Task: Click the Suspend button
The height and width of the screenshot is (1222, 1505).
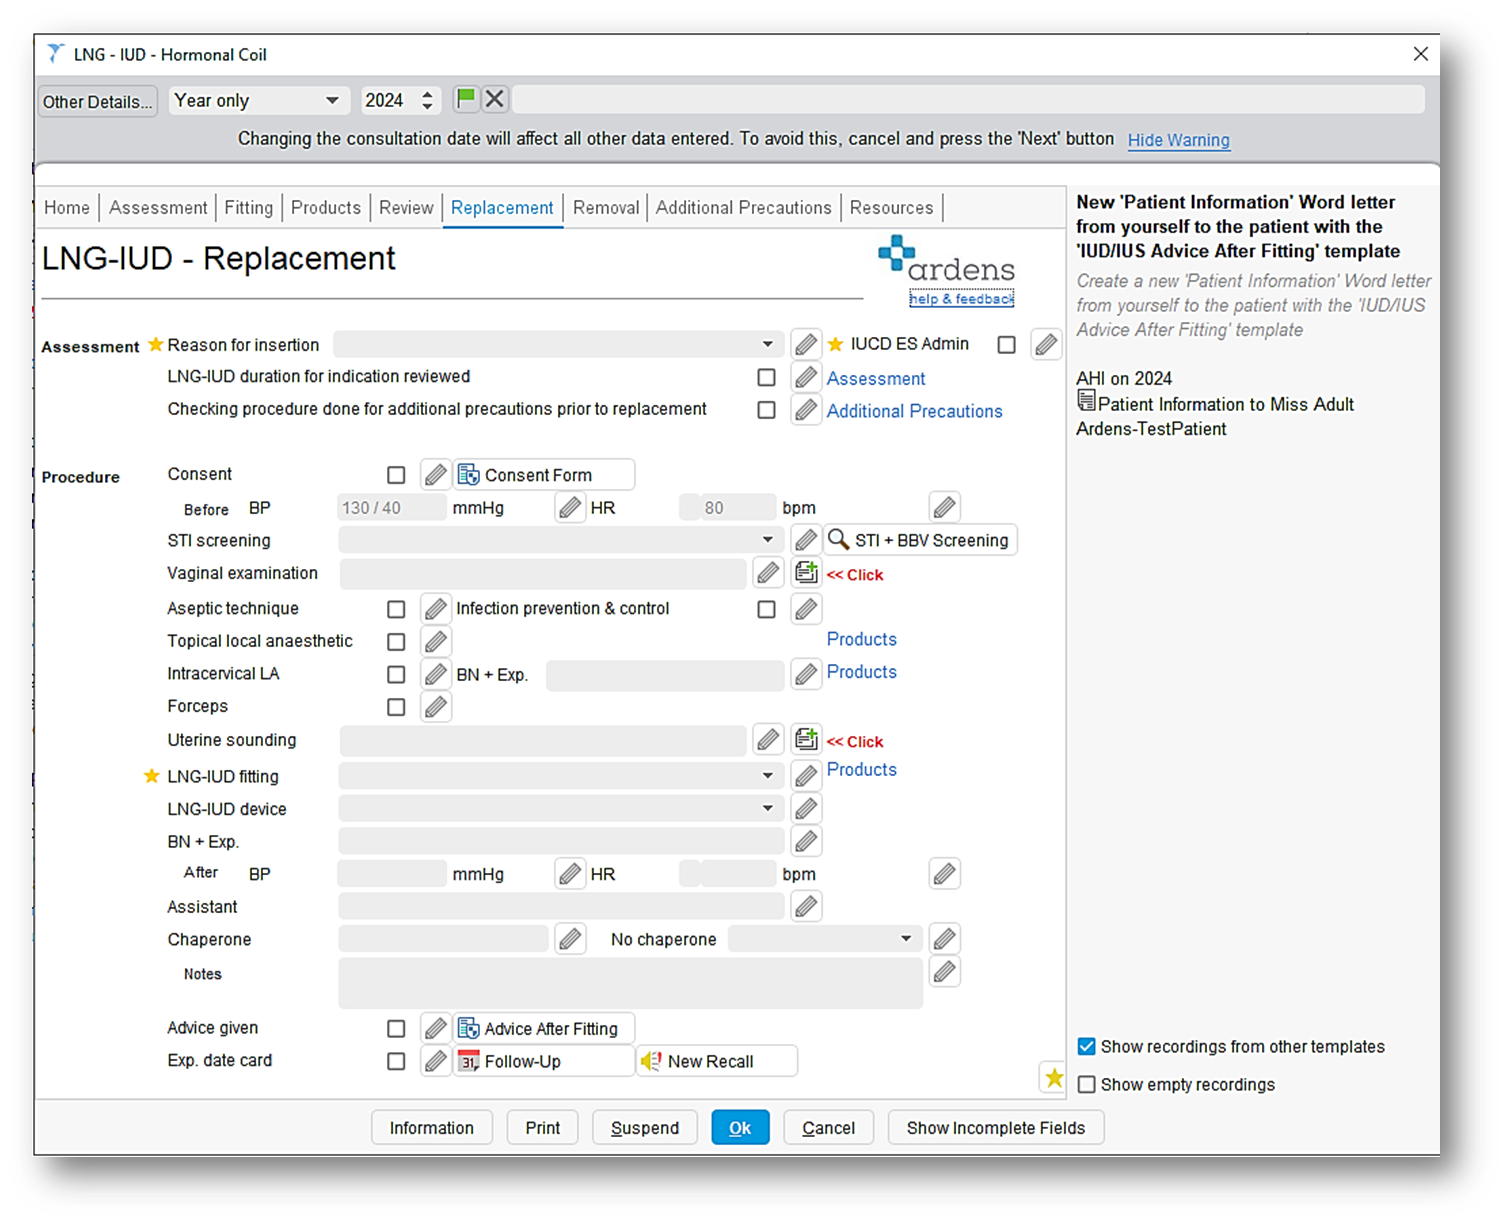Action: [645, 1128]
